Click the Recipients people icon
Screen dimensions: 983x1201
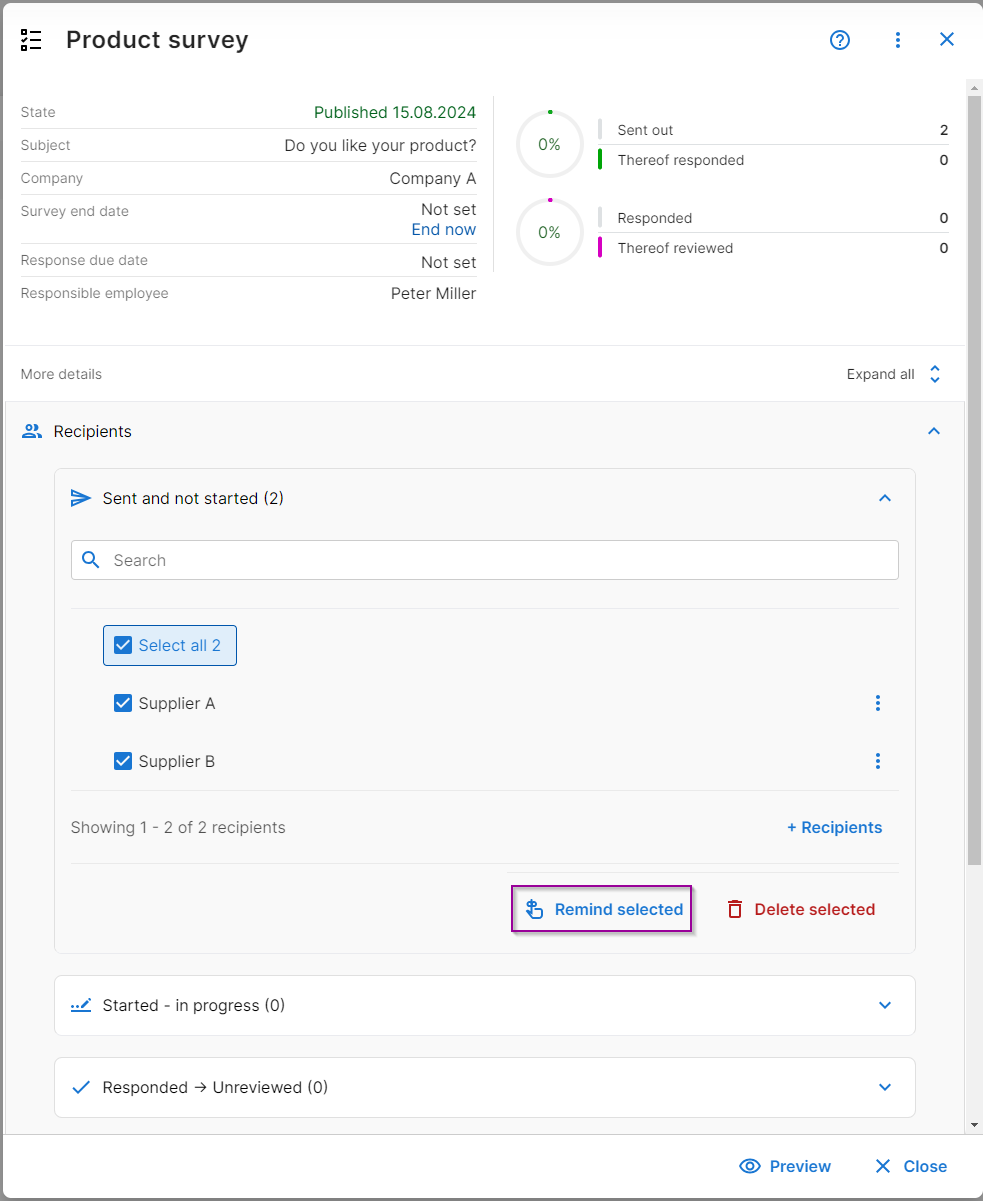[32, 431]
